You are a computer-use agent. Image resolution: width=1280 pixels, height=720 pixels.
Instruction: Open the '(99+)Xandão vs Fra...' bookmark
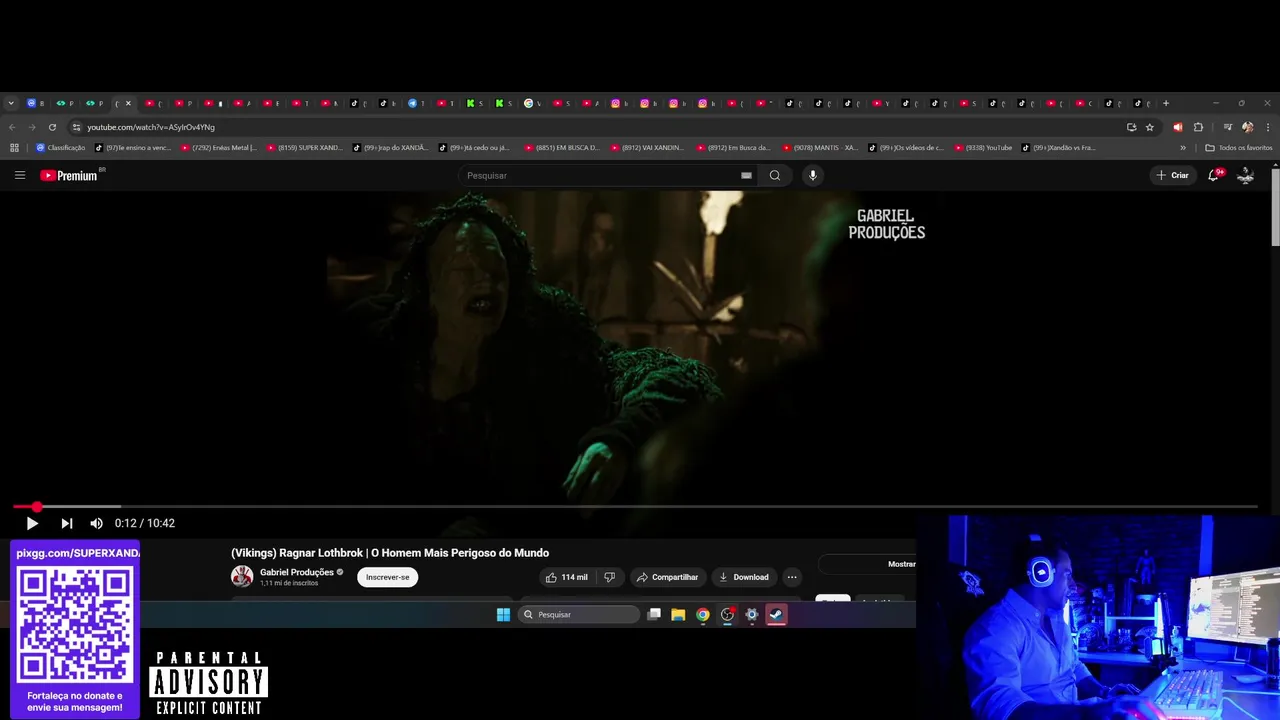point(1058,148)
